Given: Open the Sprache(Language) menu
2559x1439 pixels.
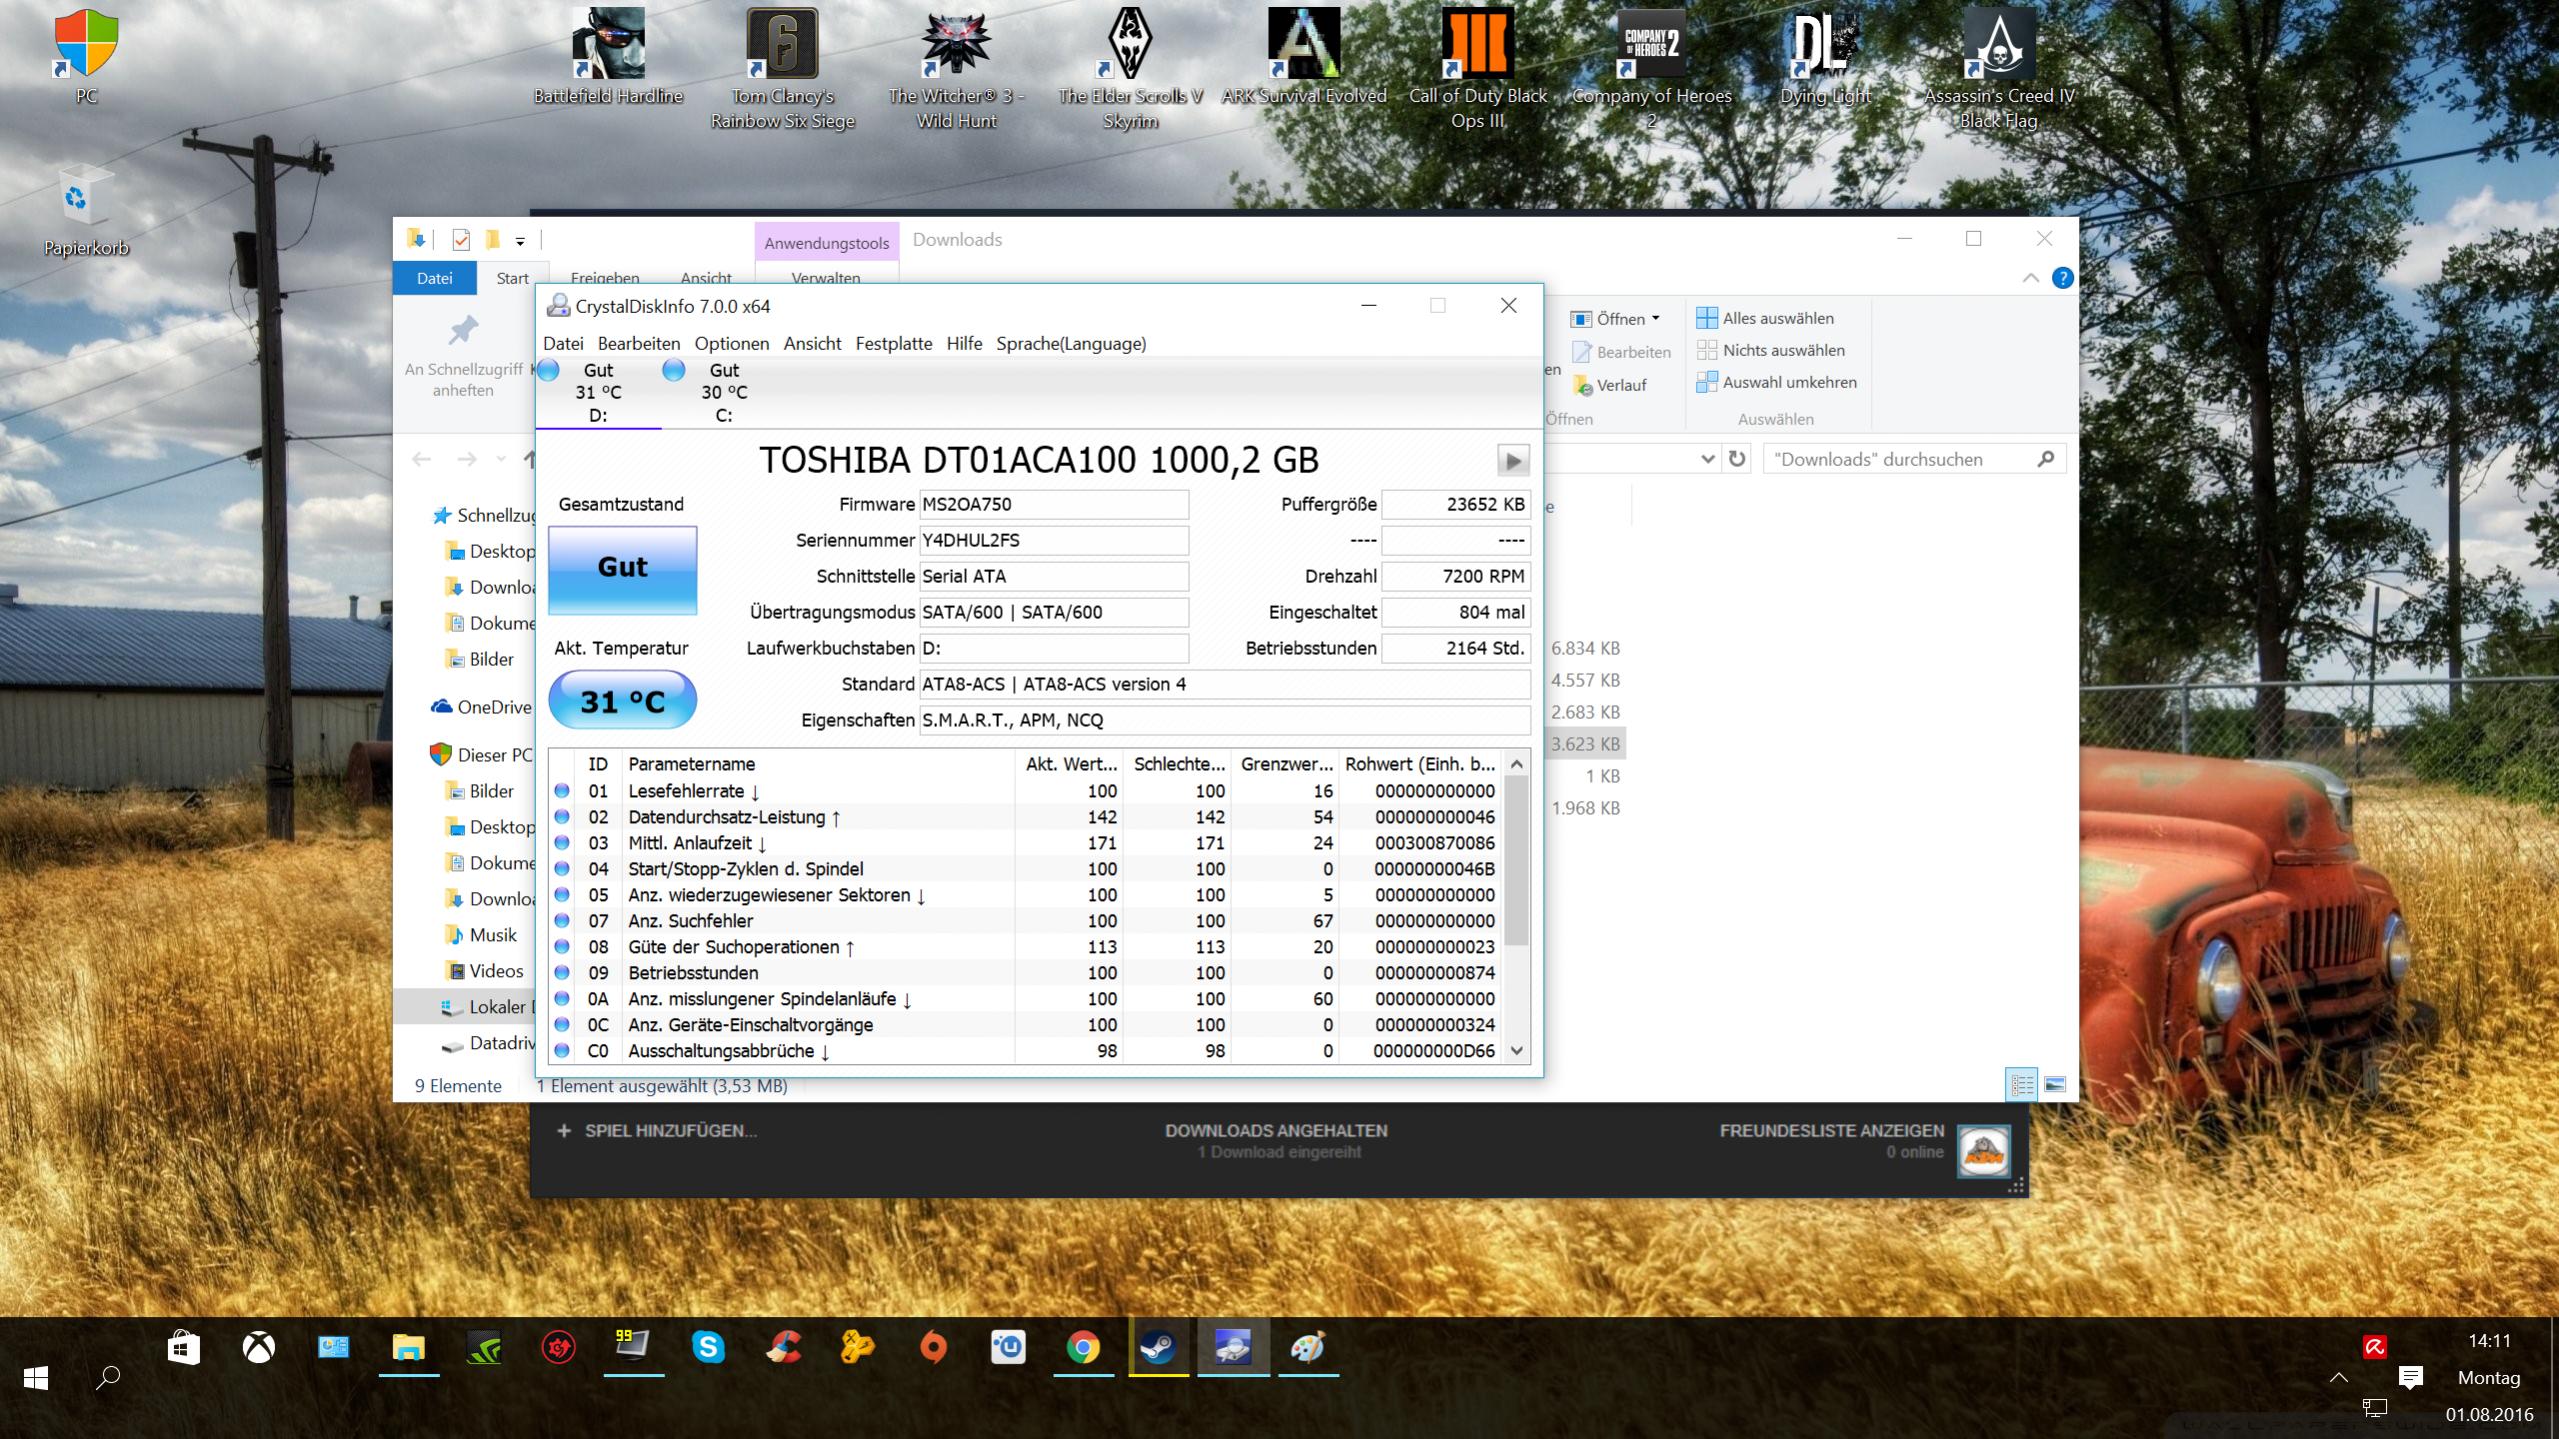Looking at the screenshot, I should [1070, 343].
